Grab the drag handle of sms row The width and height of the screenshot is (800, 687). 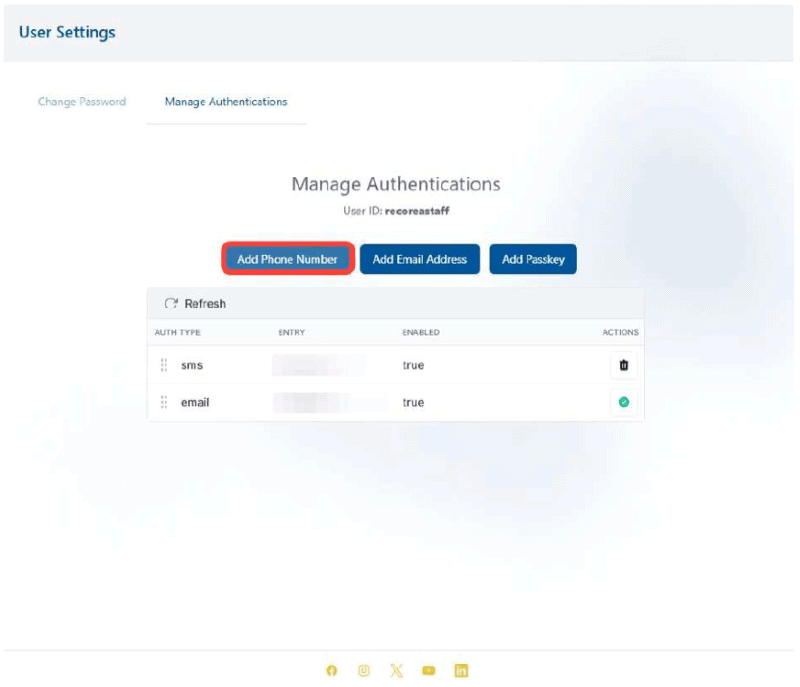tap(164, 366)
